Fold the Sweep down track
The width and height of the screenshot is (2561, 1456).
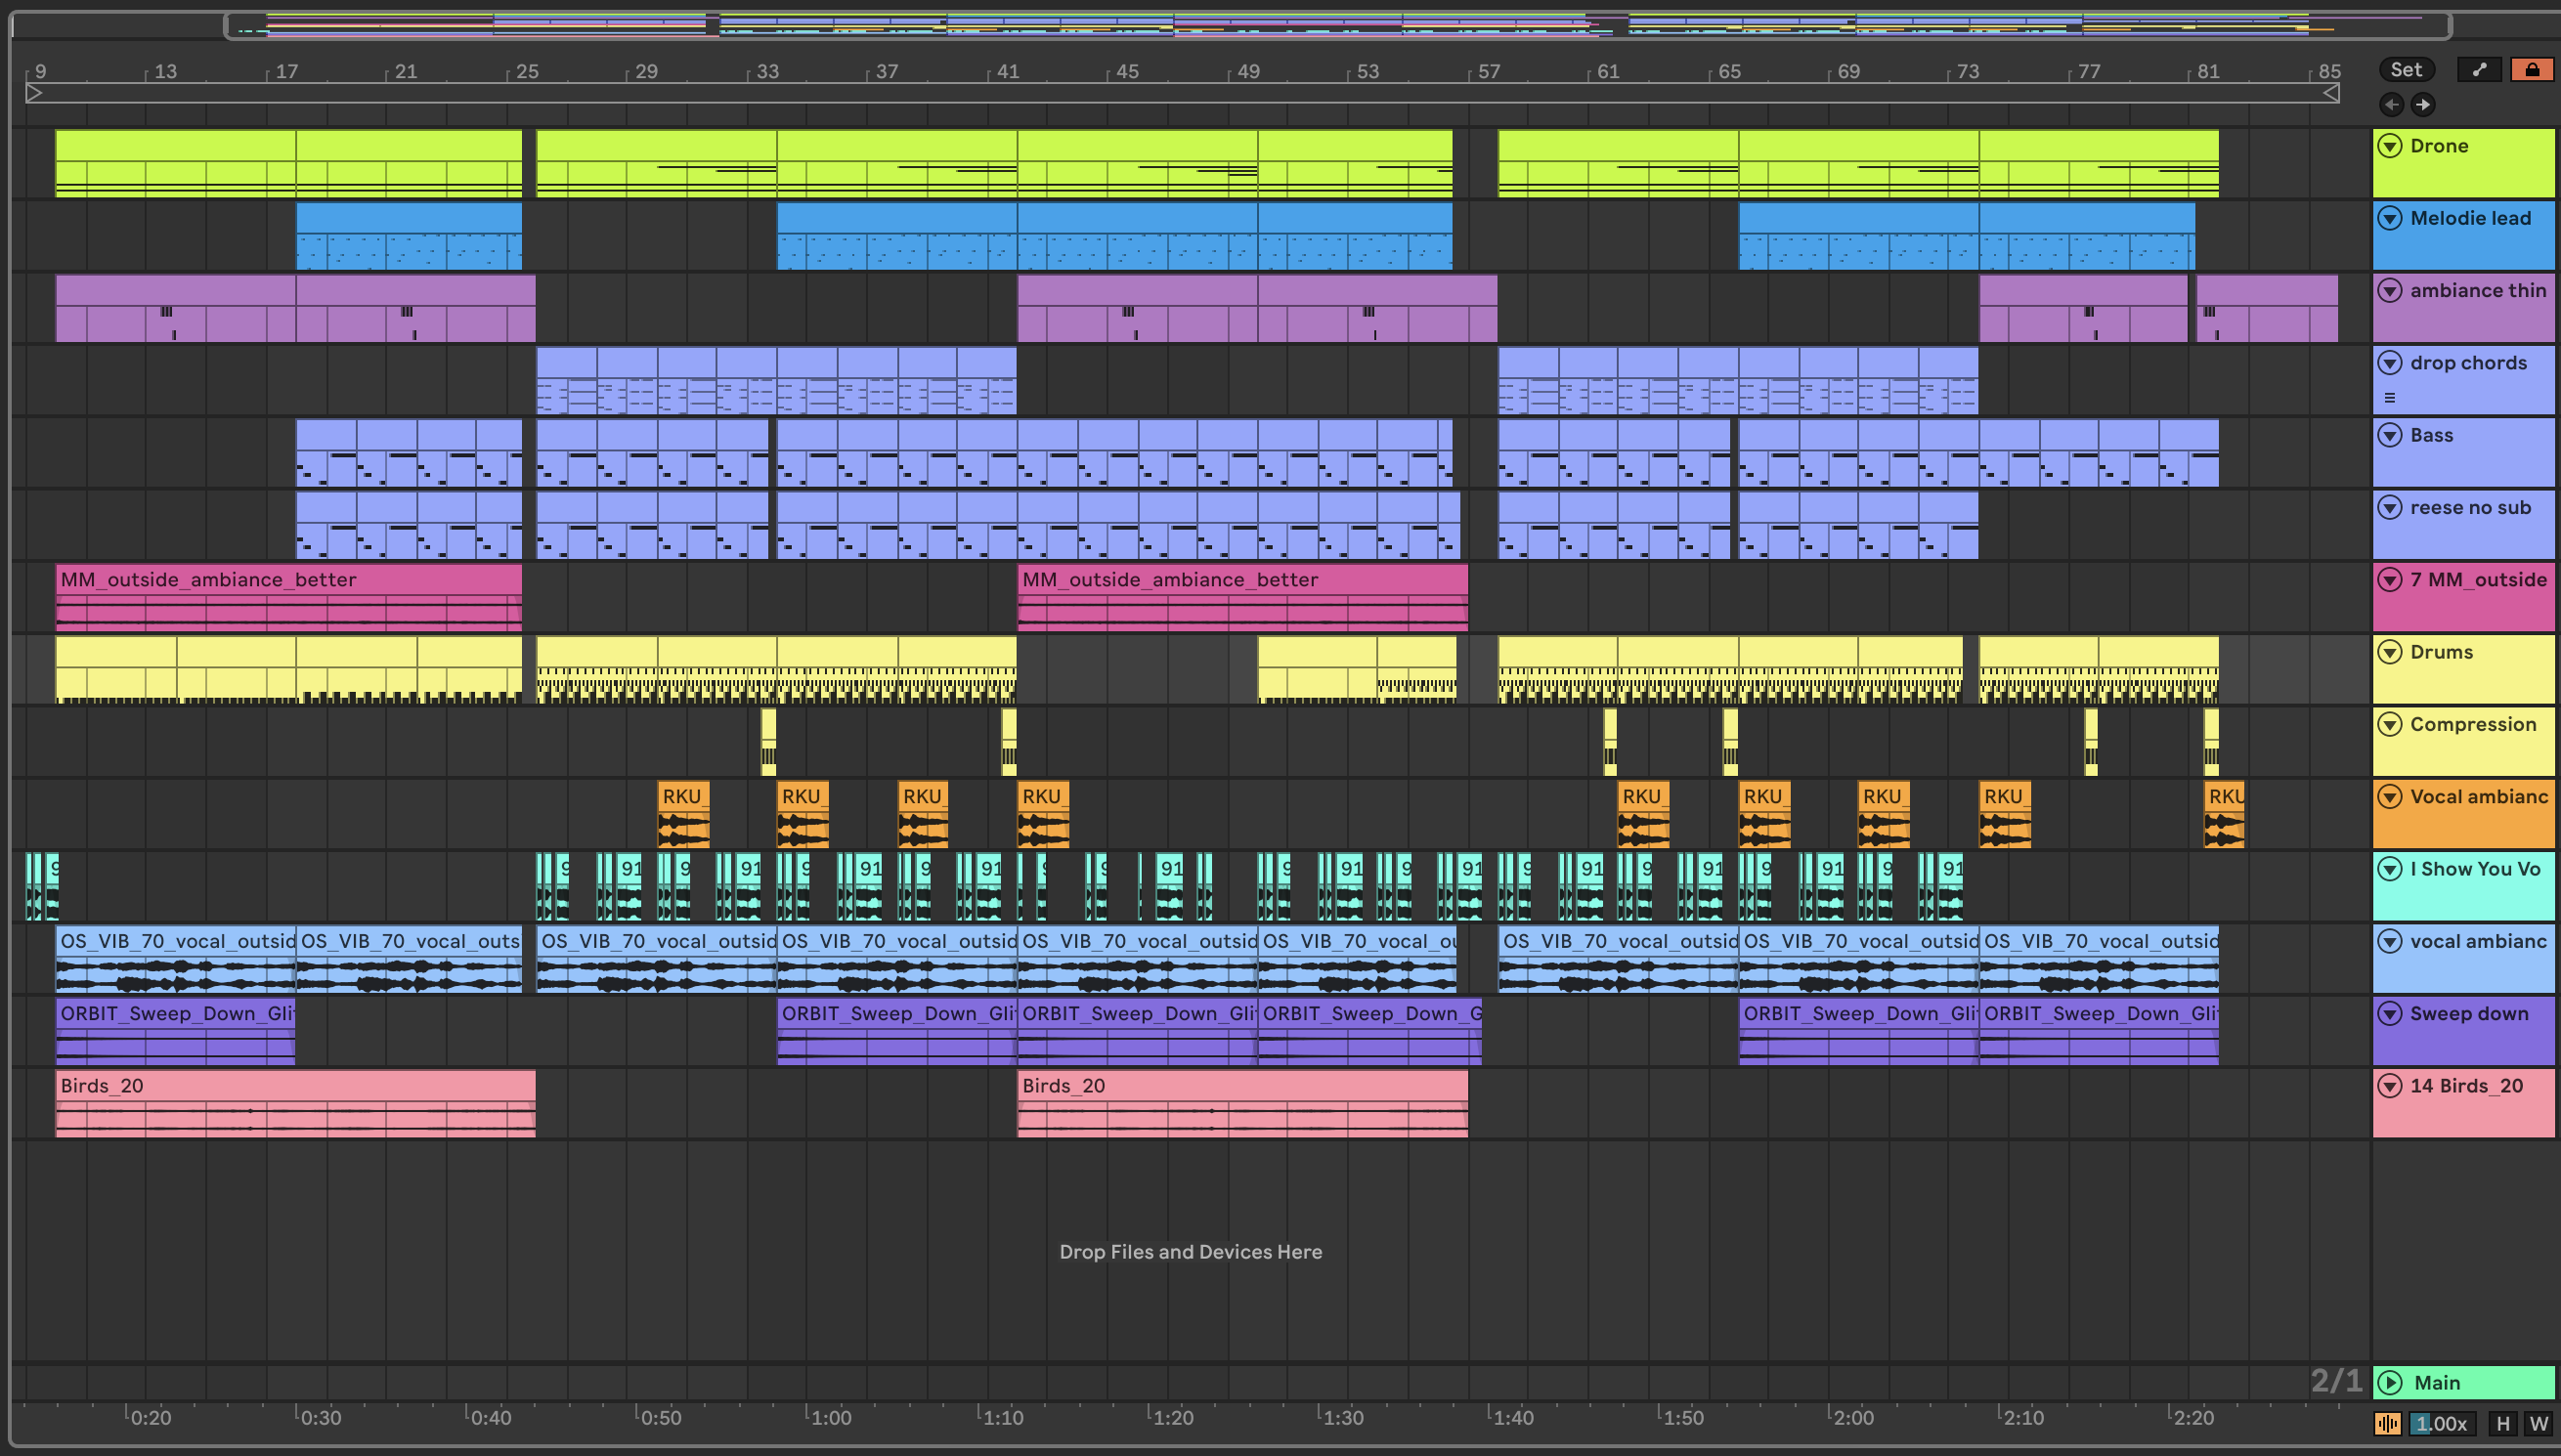[2390, 1013]
